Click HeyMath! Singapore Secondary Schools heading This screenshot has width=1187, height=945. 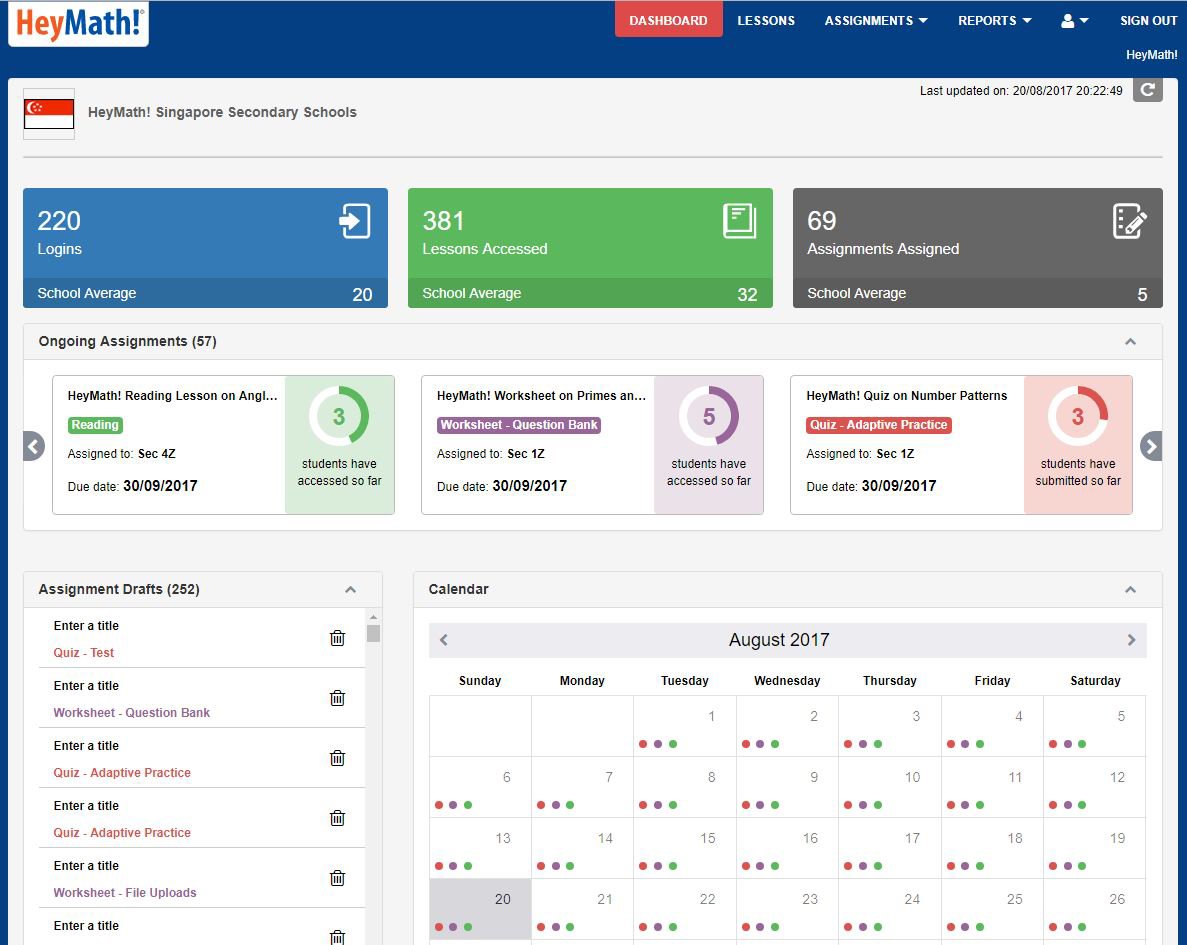click(222, 112)
